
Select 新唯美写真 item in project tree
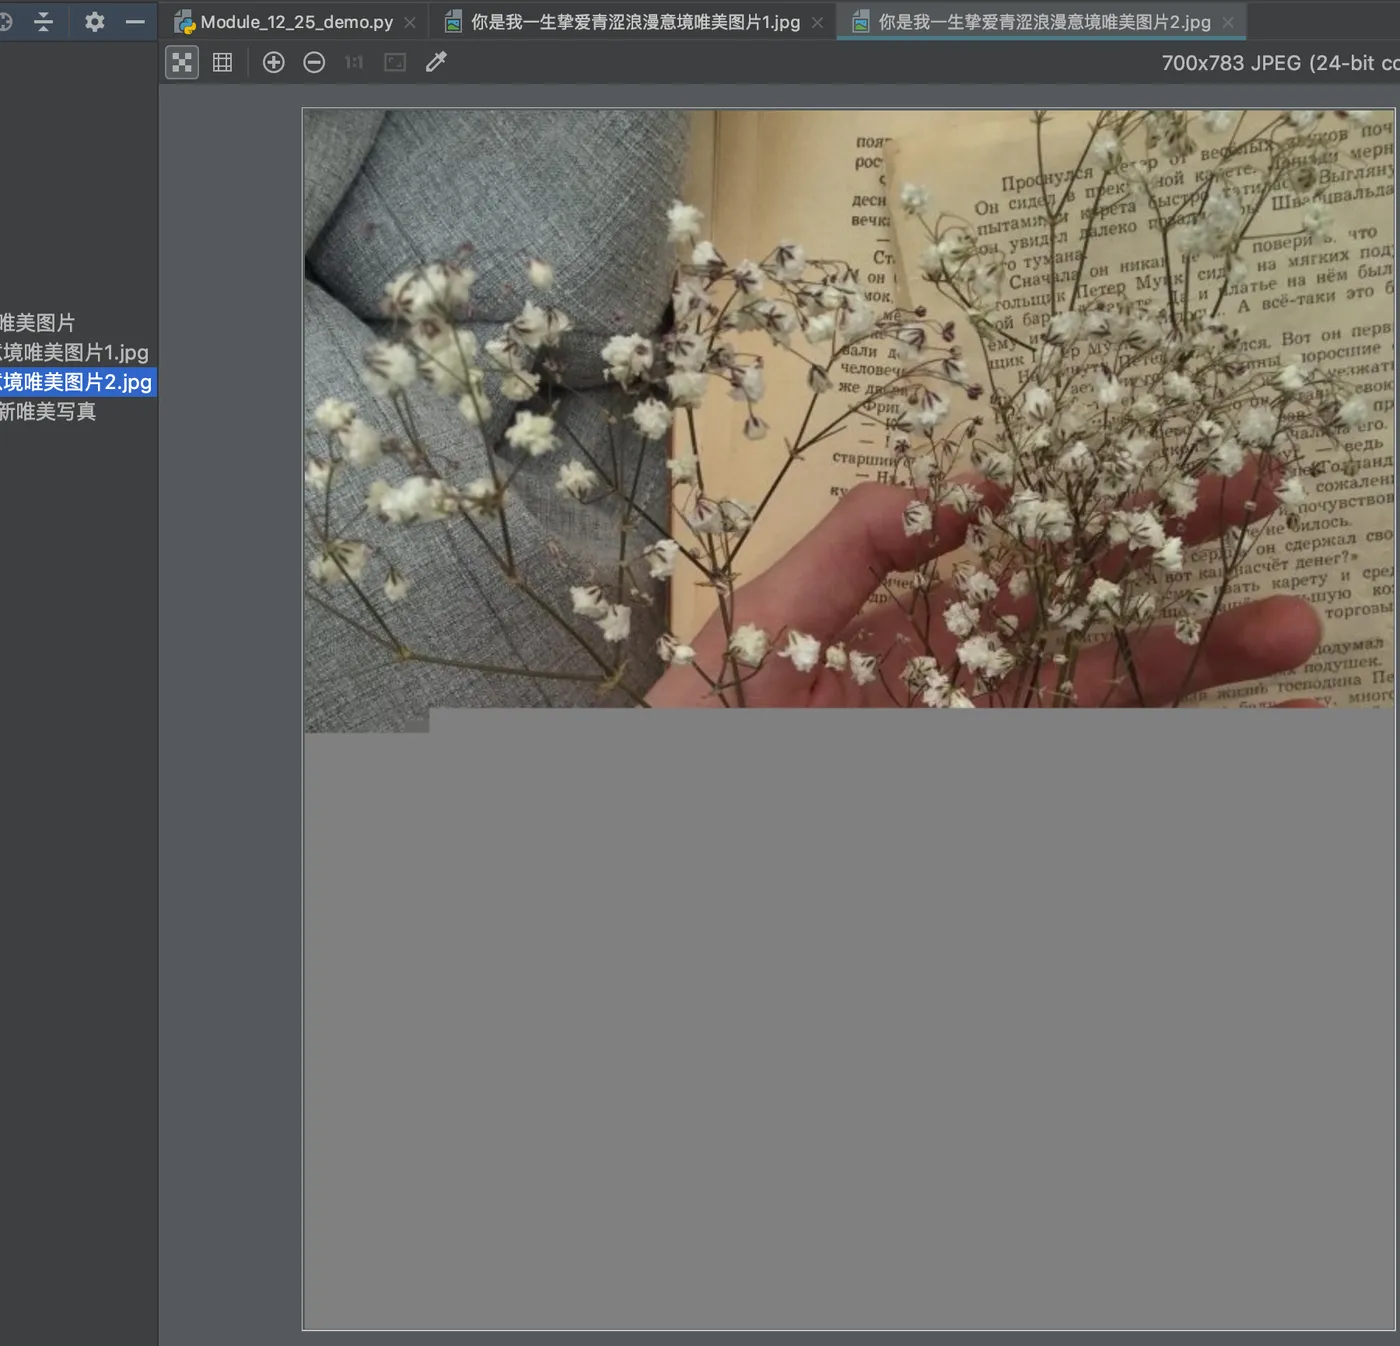coord(48,412)
